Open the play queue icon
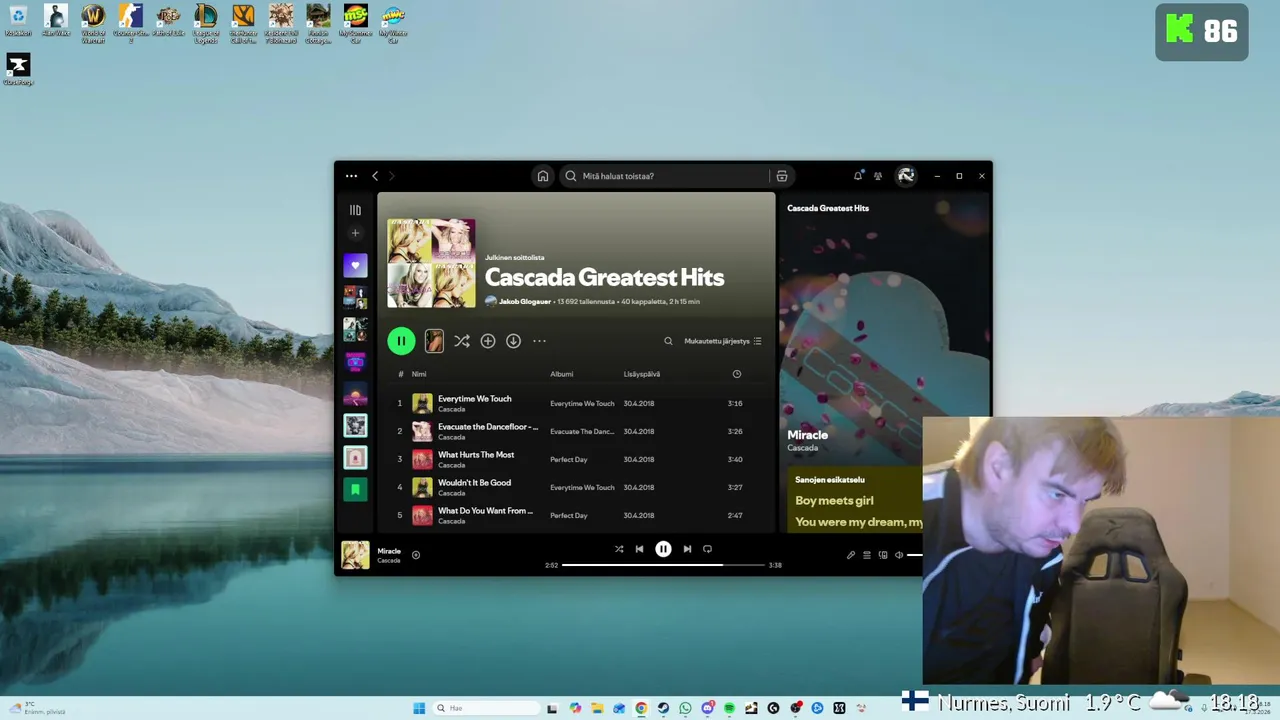The width and height of the screenshot is (1280, 720). click(867, 555)
